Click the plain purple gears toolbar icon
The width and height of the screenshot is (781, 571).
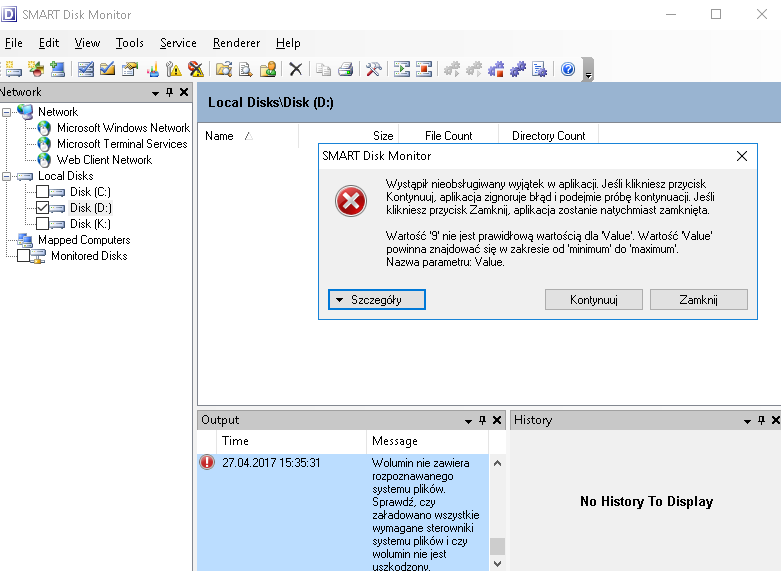pyautogui.click(x=518, y=69)
